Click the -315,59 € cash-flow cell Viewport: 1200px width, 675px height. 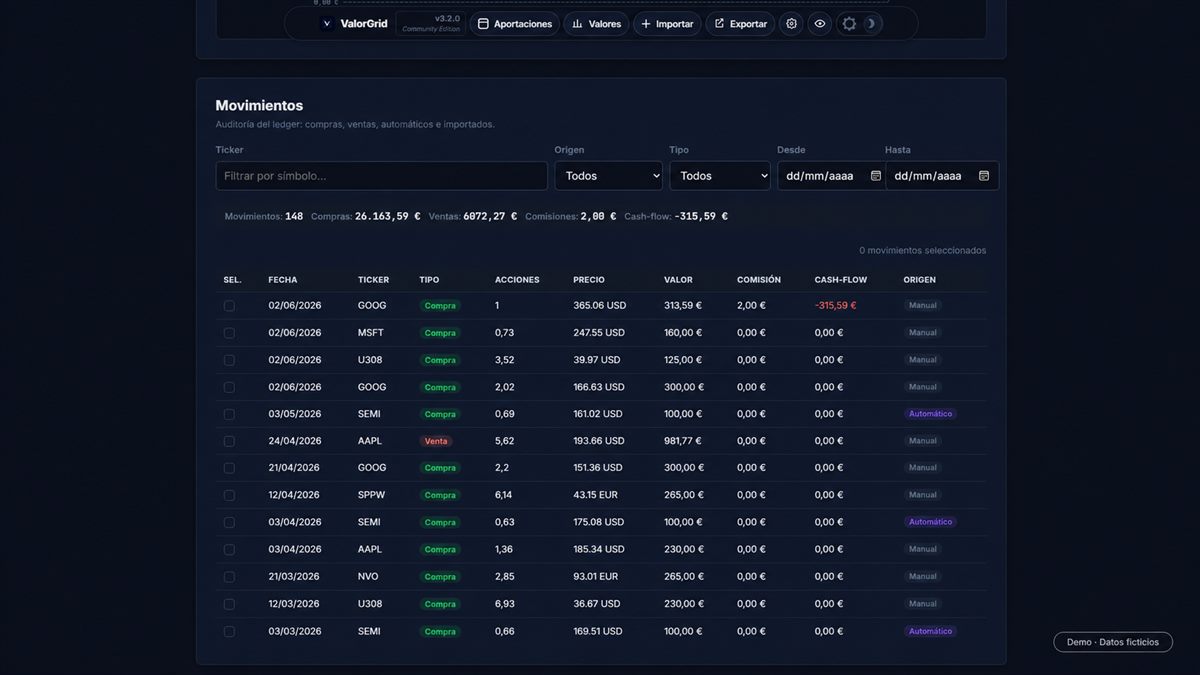[836, 306]
